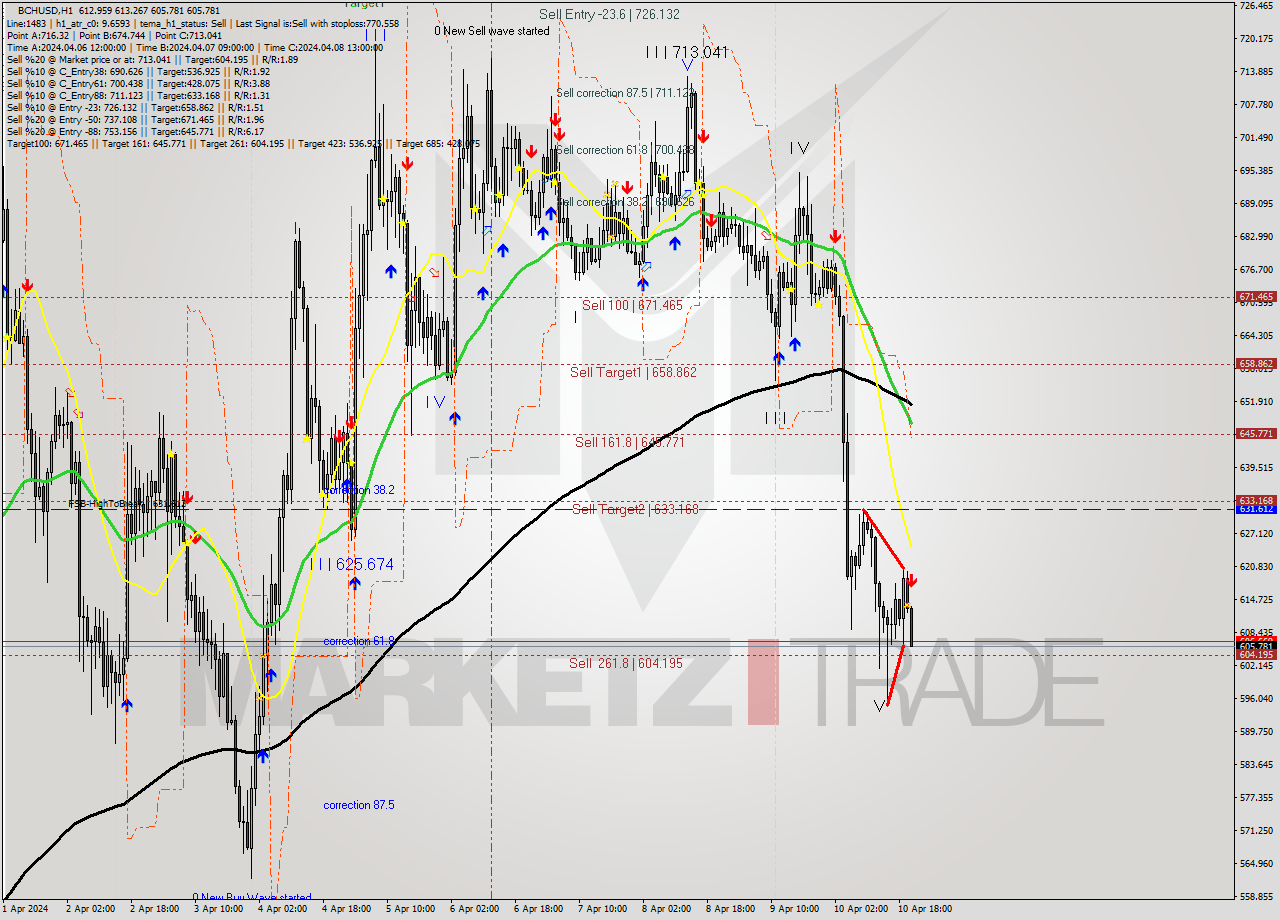This screenshot has height=920, width=1280.
Task: Select the 'Sell 100 | 671.465' label
Action: tap(632, 305)
